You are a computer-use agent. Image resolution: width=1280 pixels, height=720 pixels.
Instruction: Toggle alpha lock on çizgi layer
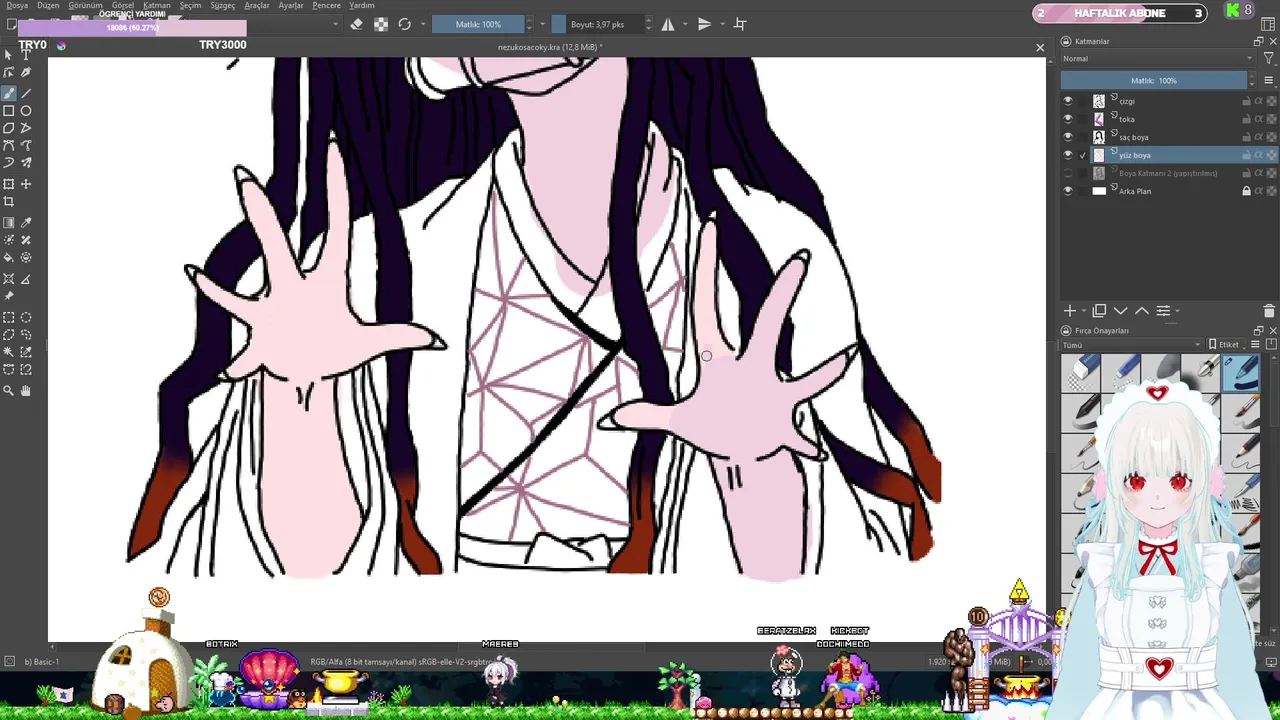[x=1271, y=101]
